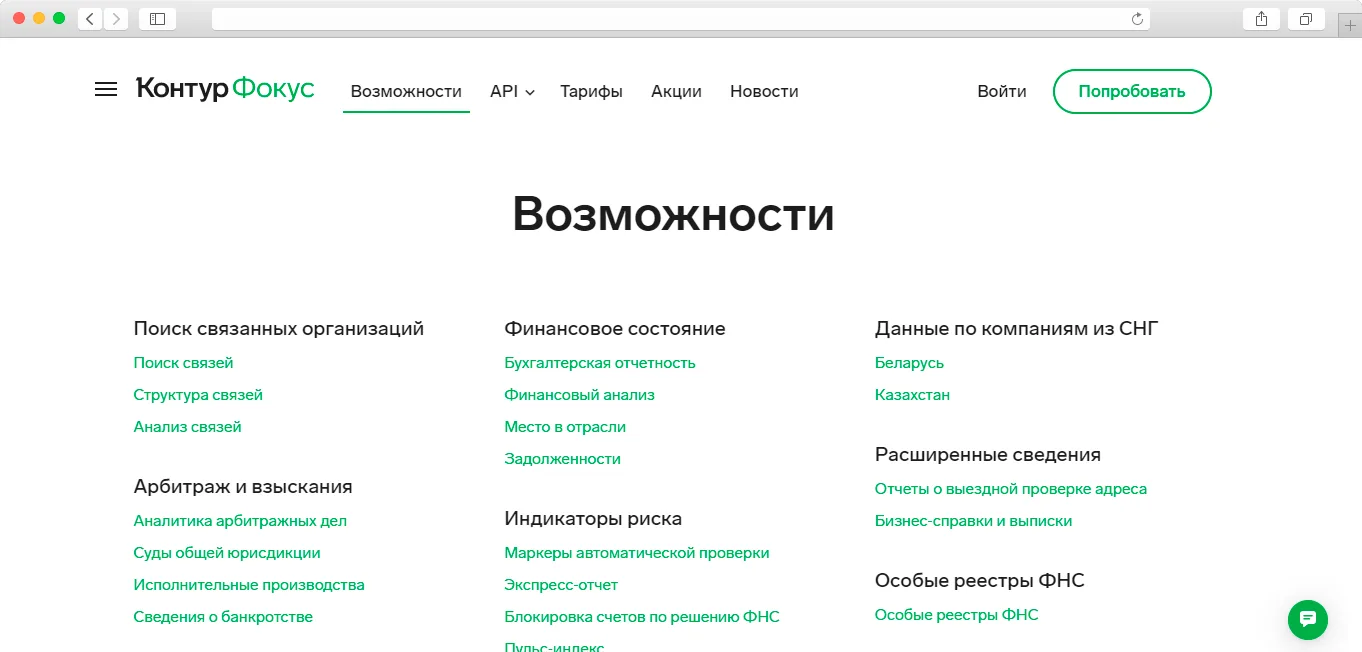Select the Возможности nav tab
The image size is (1362, 652).
pos(406,91)
